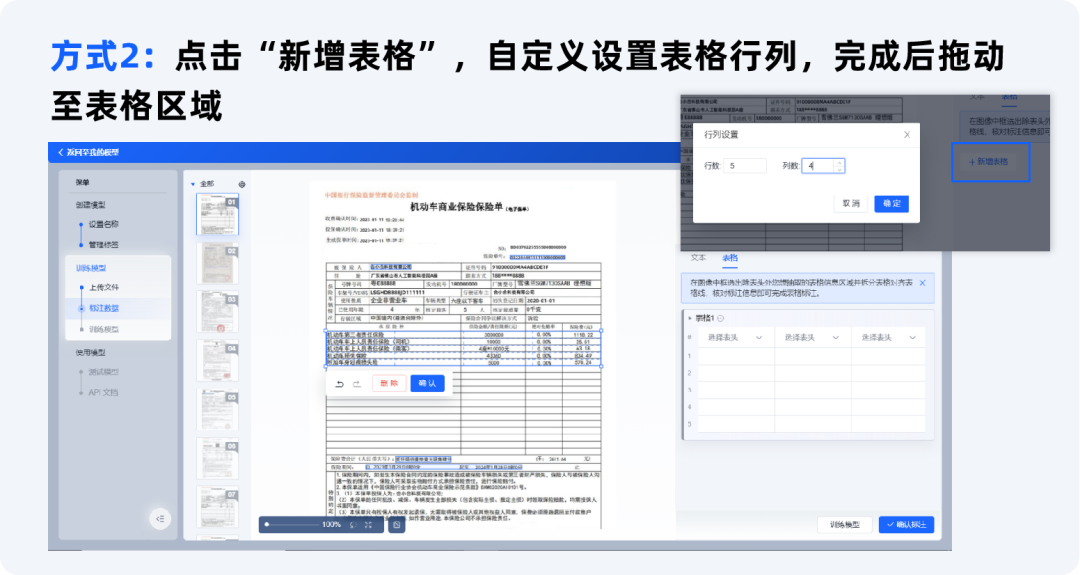Click the 确认标注 button

coord(906,525)
